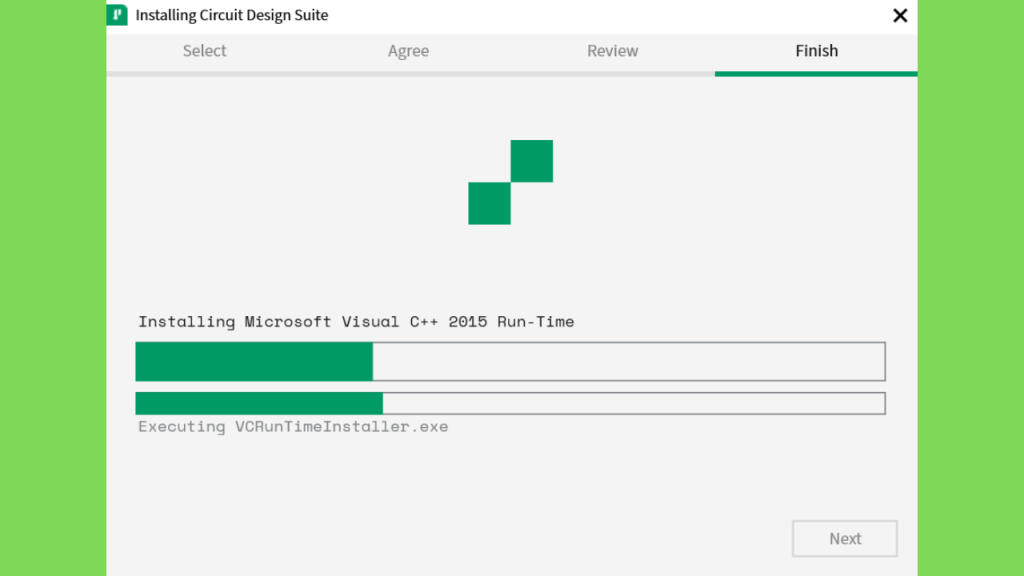Click the green desktop area left of the window
Image resolution: width=1024 pixels, height=576 pixels.
[53, 288]
